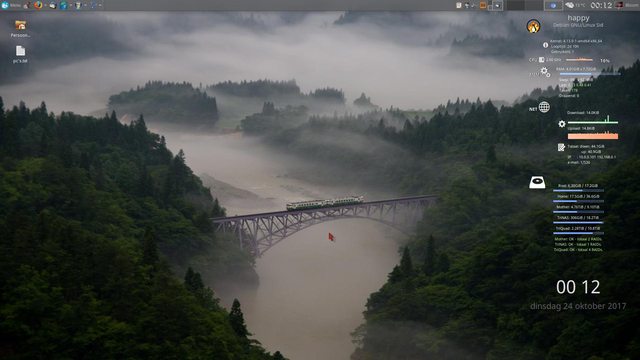Click the Root disk usage bar
Image resolution: width=640 pixels, height=360 pixels.
(578, 190)
